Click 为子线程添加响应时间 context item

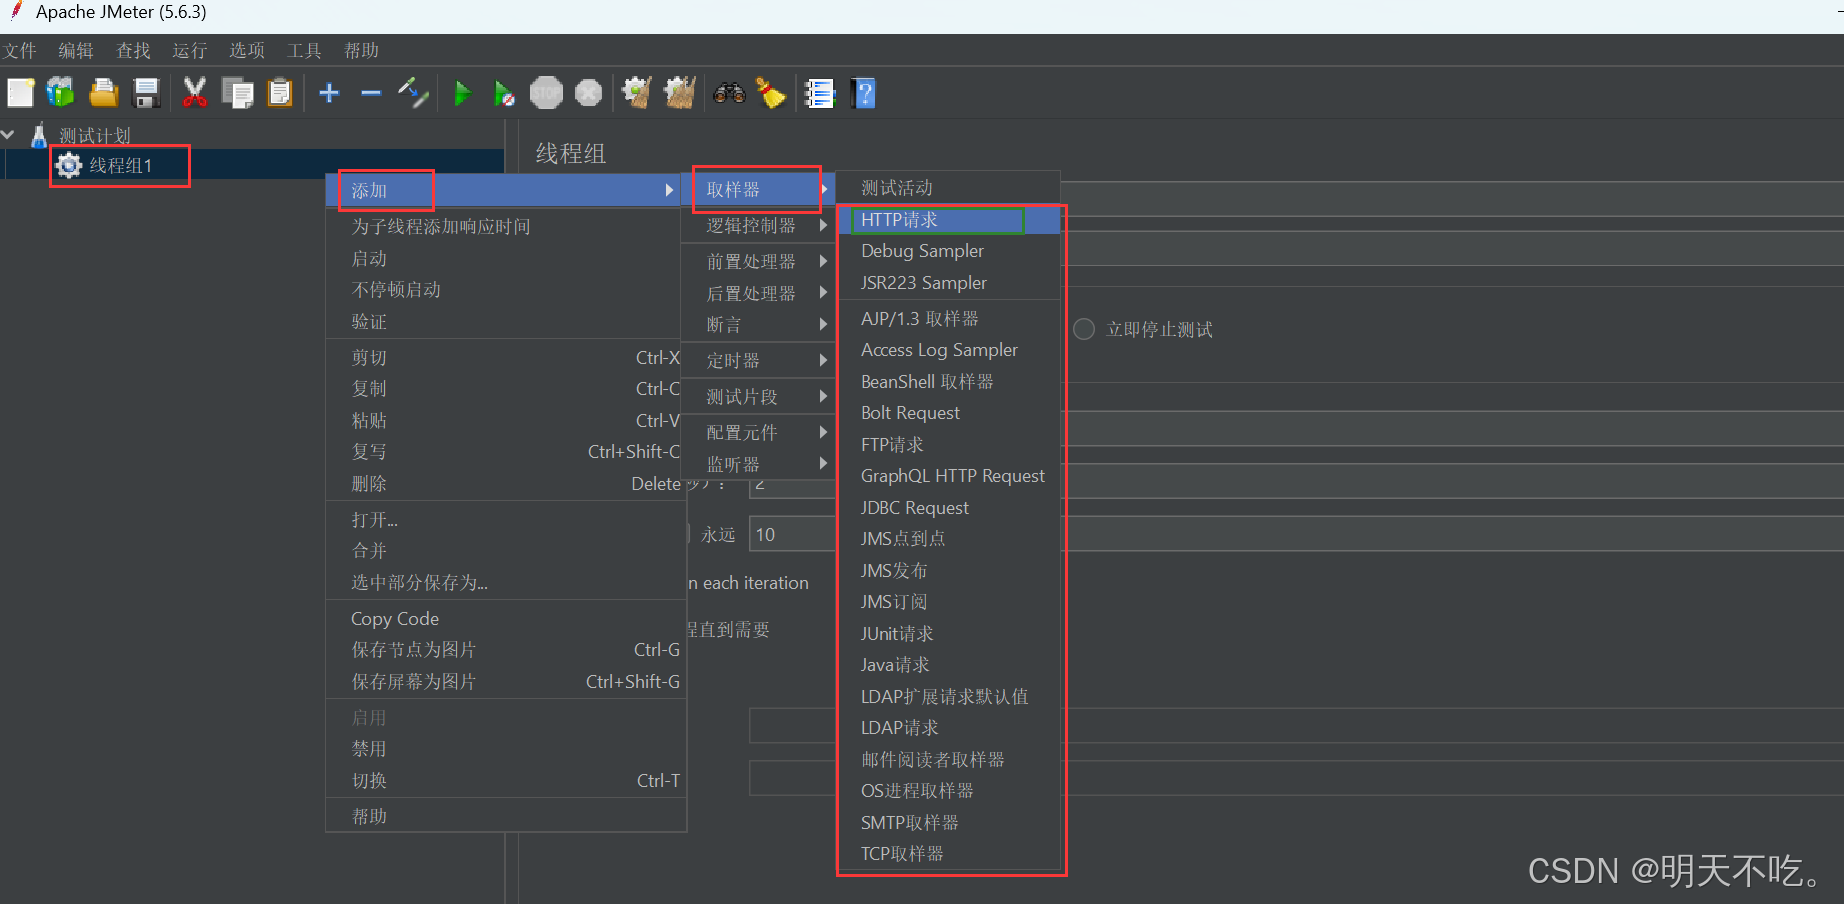[x=506, y=226]
